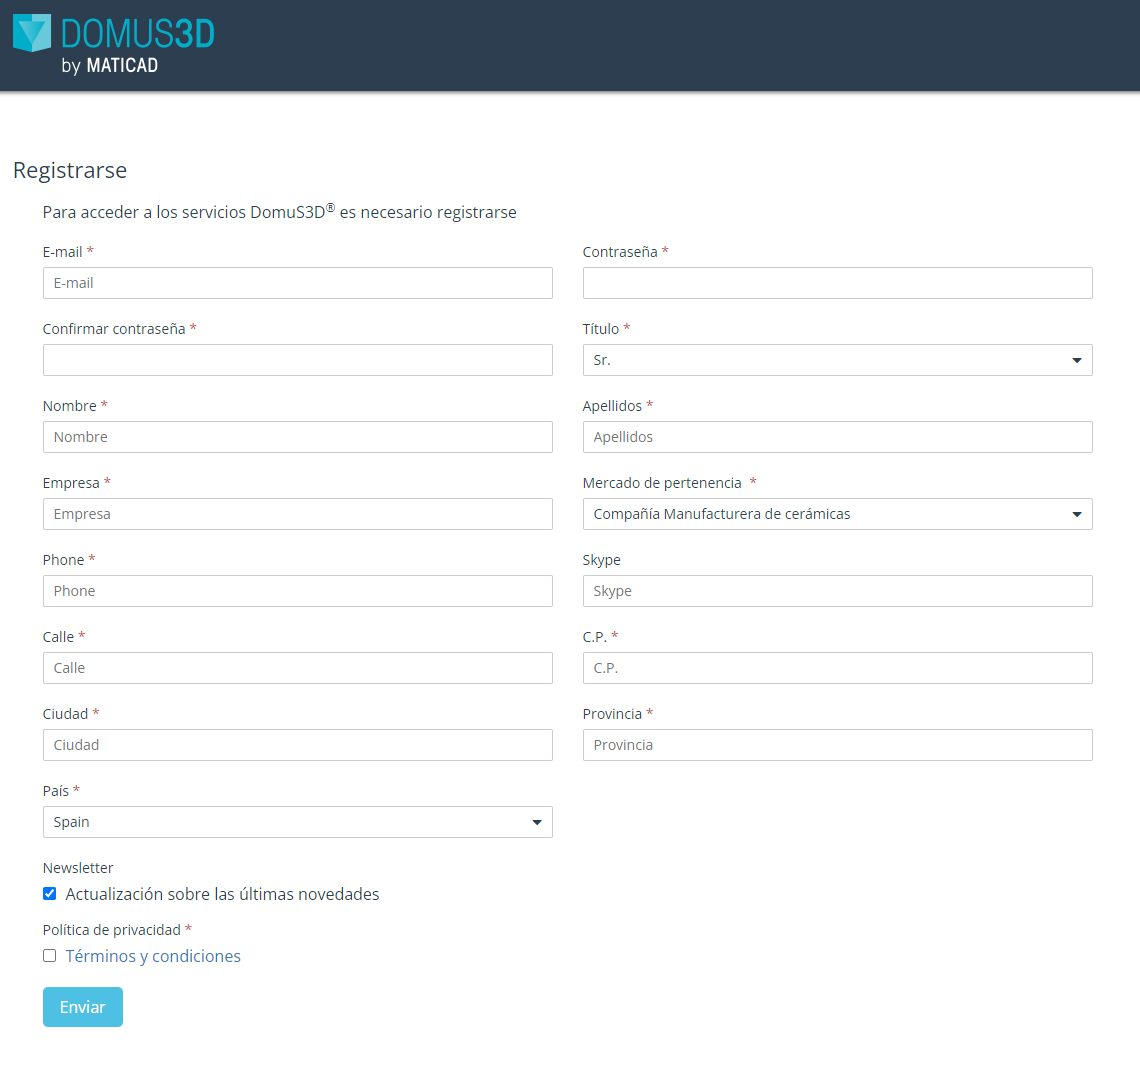Select the Confirmar contraseña field

click(297, 360)
